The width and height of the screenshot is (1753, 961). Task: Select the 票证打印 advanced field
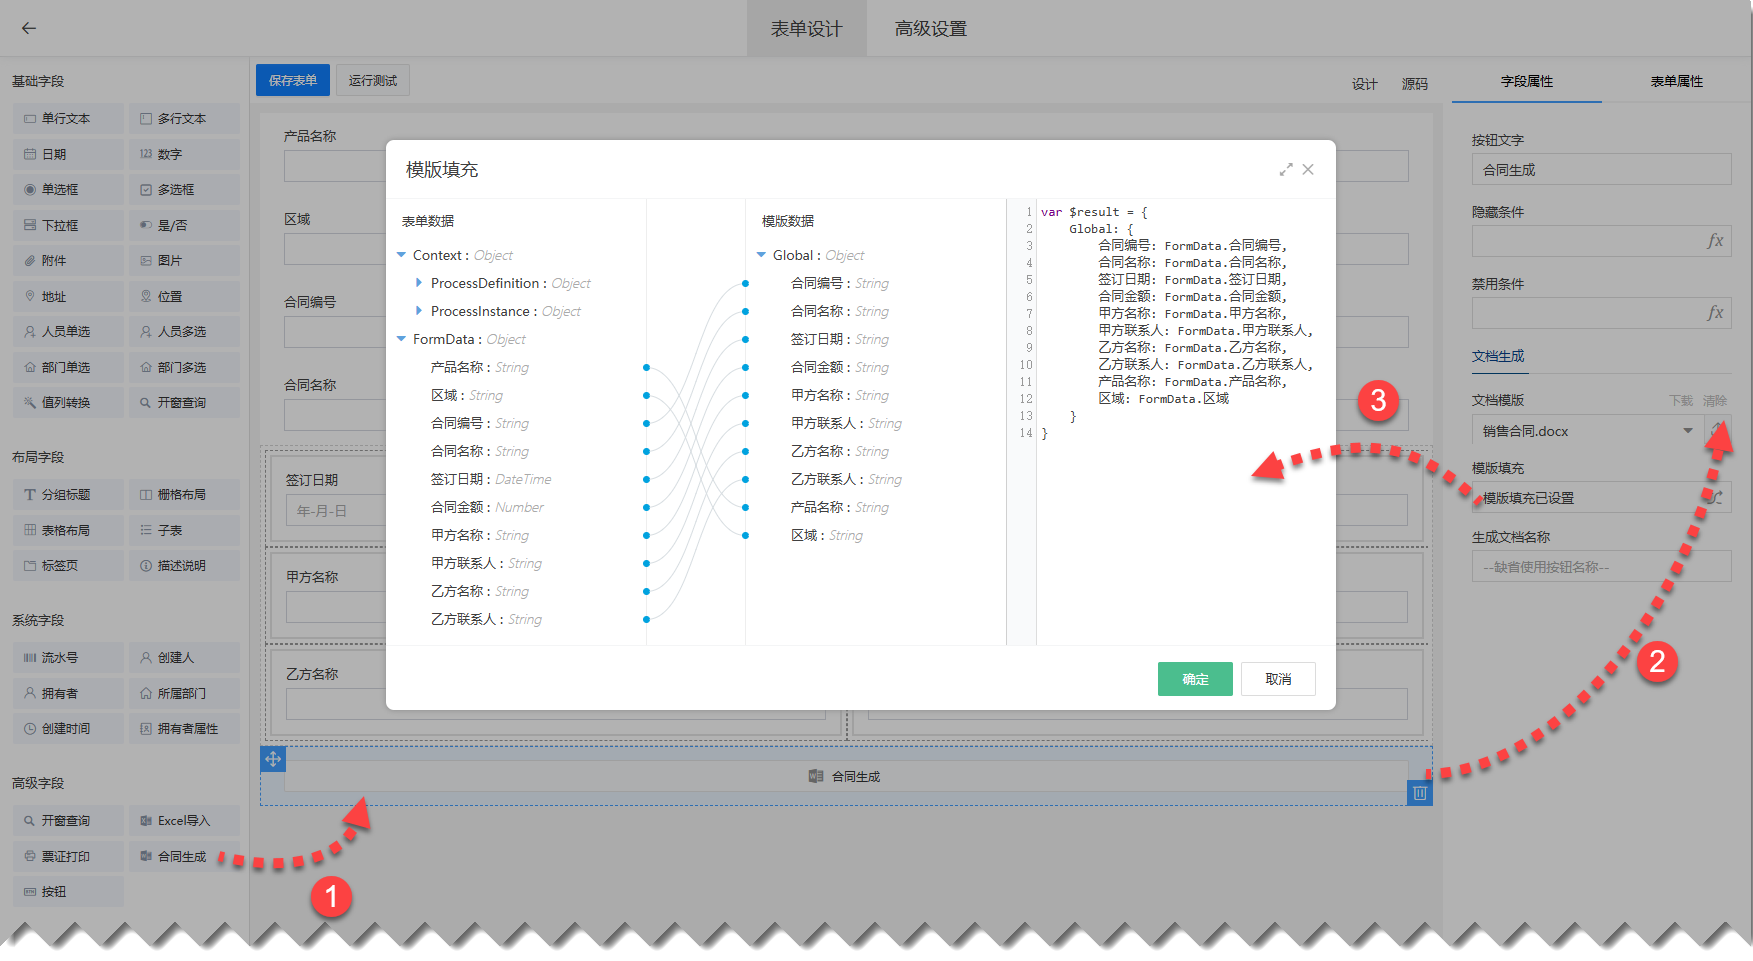point(67,857)
